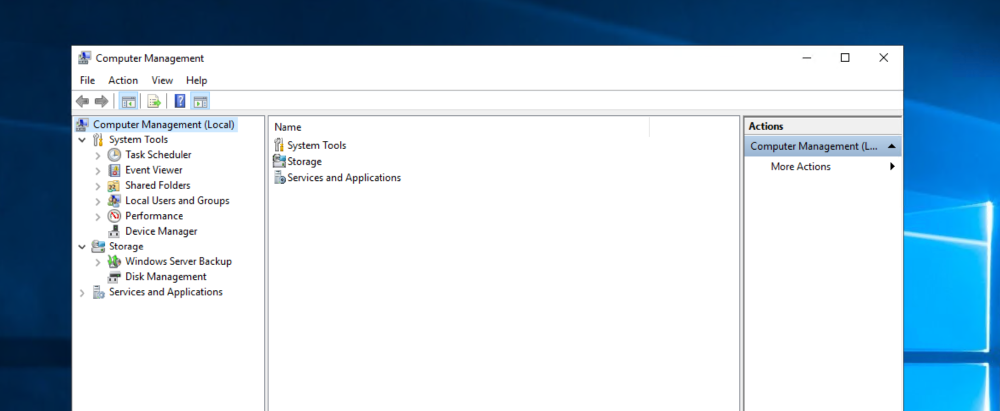Select Windows Server Backup label in tree
1000x411 pixels.
click(179, 261)
